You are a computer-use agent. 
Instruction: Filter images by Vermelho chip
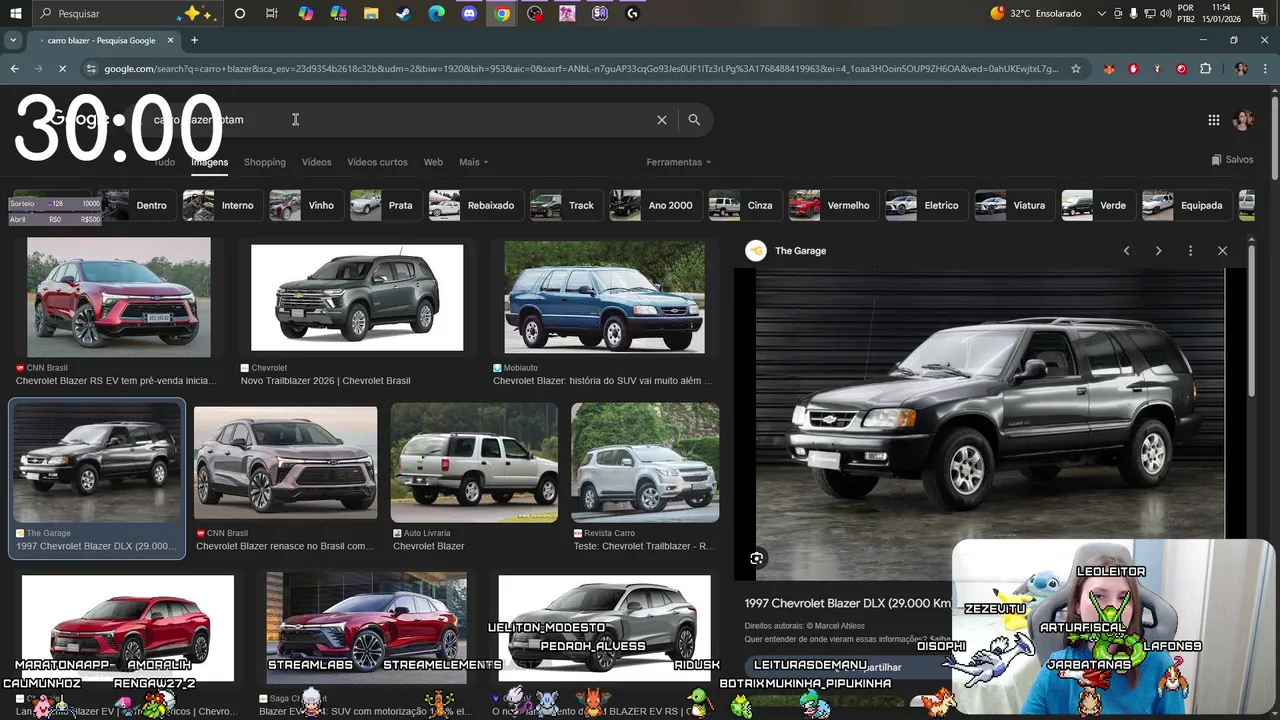(833, 205)
